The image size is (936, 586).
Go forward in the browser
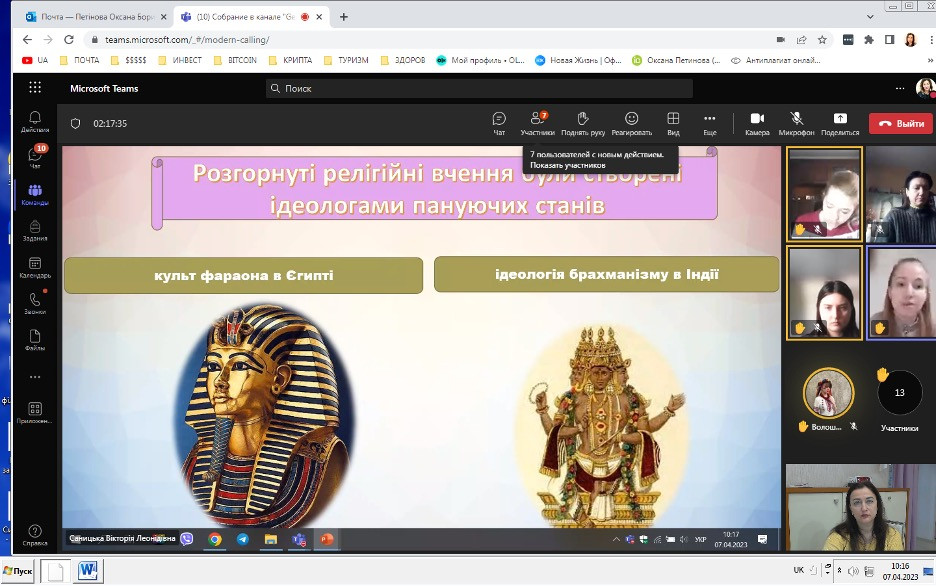(x=48, y=39)
